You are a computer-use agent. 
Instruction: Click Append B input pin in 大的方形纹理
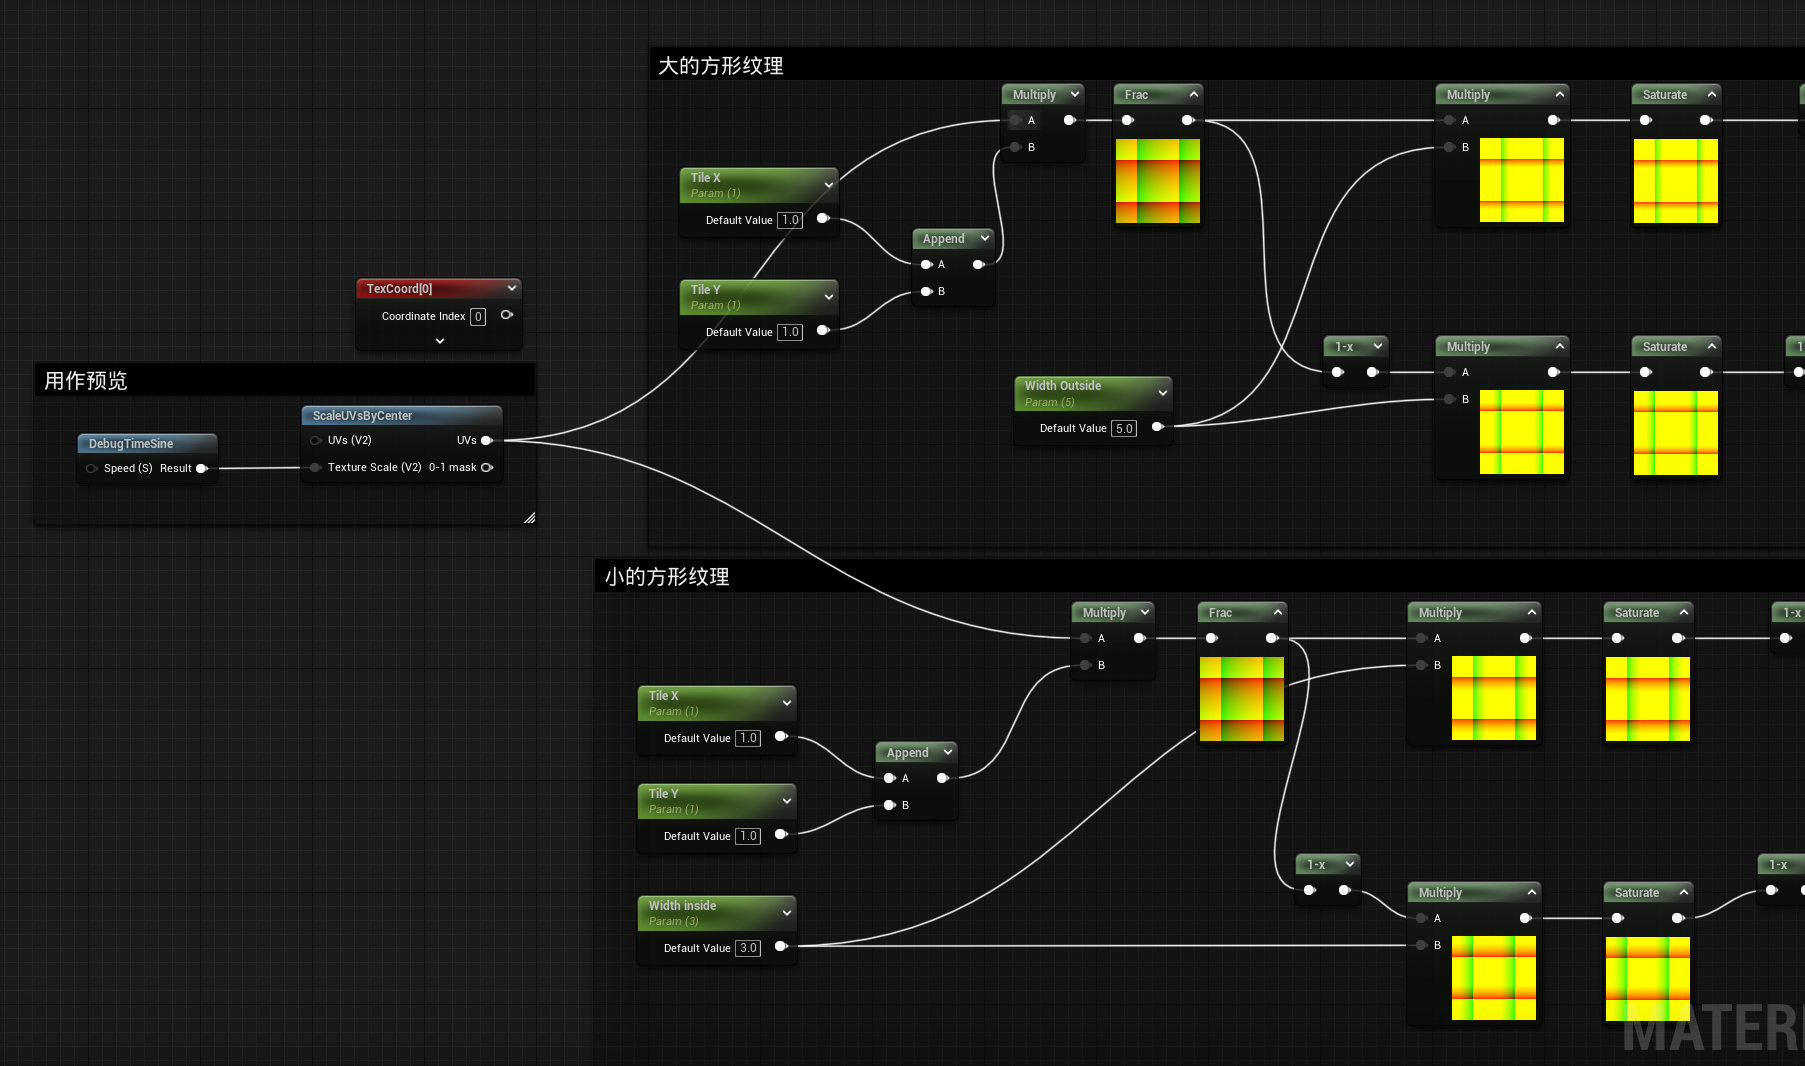(x=927, y=291)
